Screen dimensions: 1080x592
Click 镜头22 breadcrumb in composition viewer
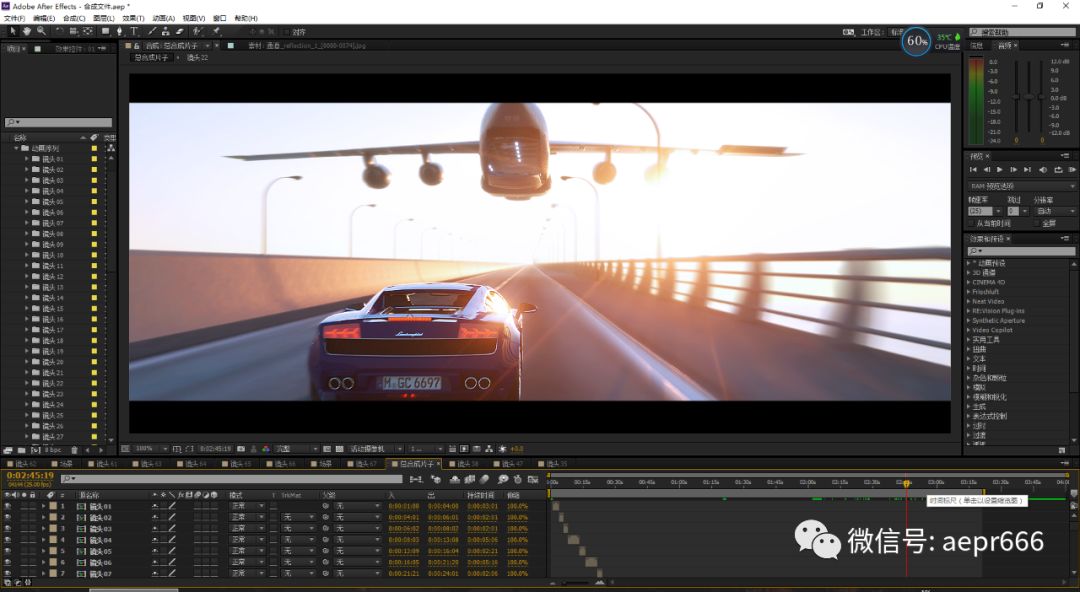[197, 58]
